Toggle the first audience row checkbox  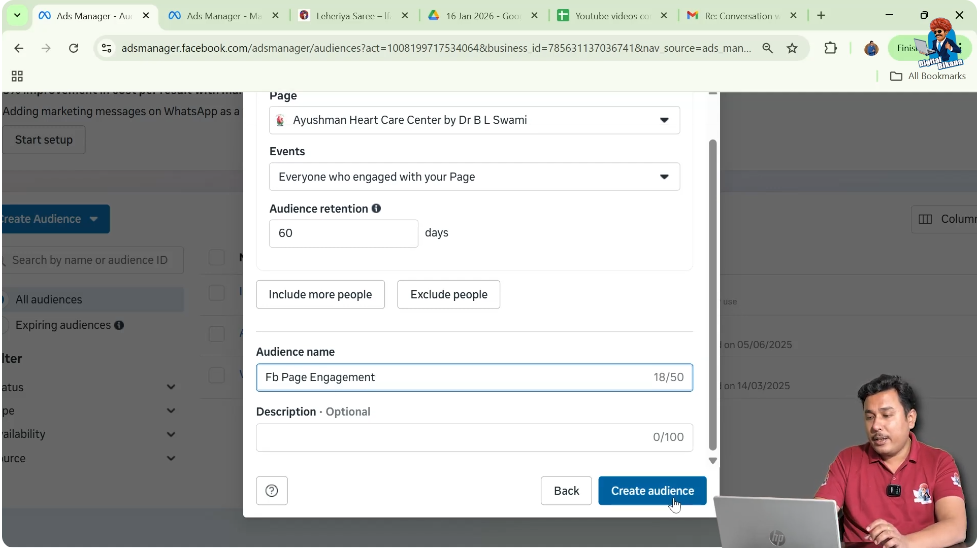[x=216, y=292]
